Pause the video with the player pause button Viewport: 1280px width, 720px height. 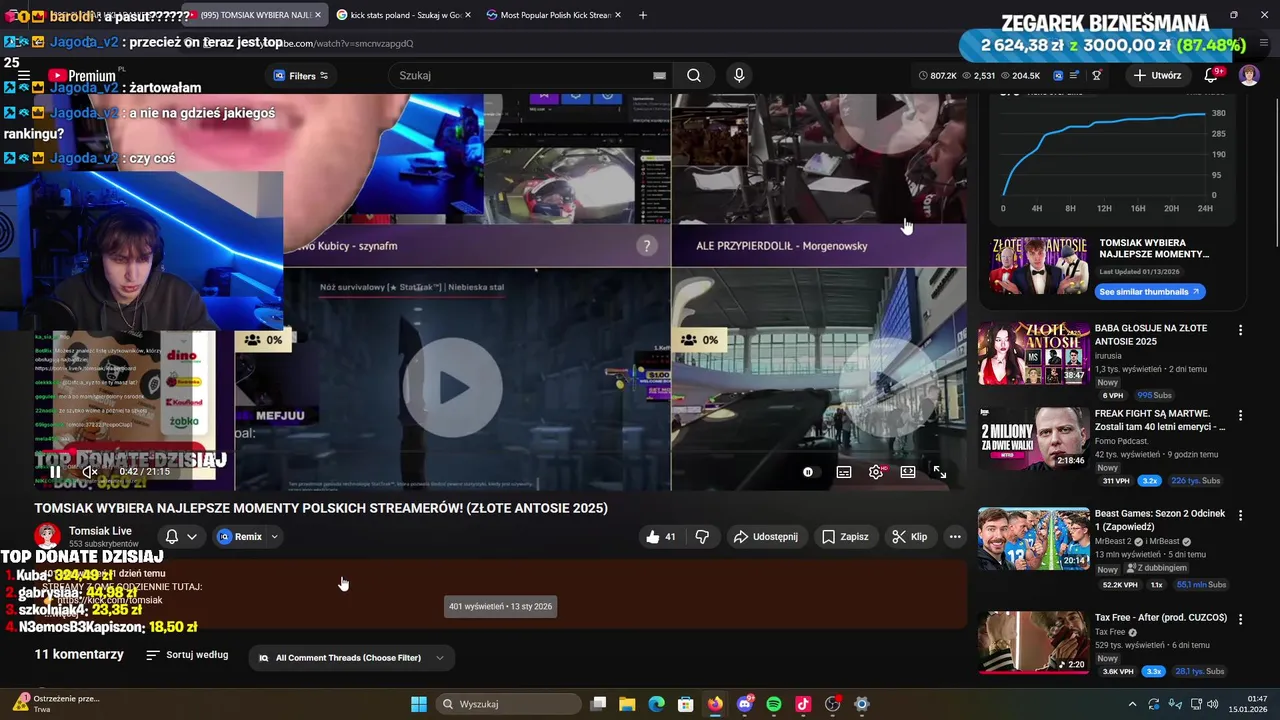tap(55, 472)
